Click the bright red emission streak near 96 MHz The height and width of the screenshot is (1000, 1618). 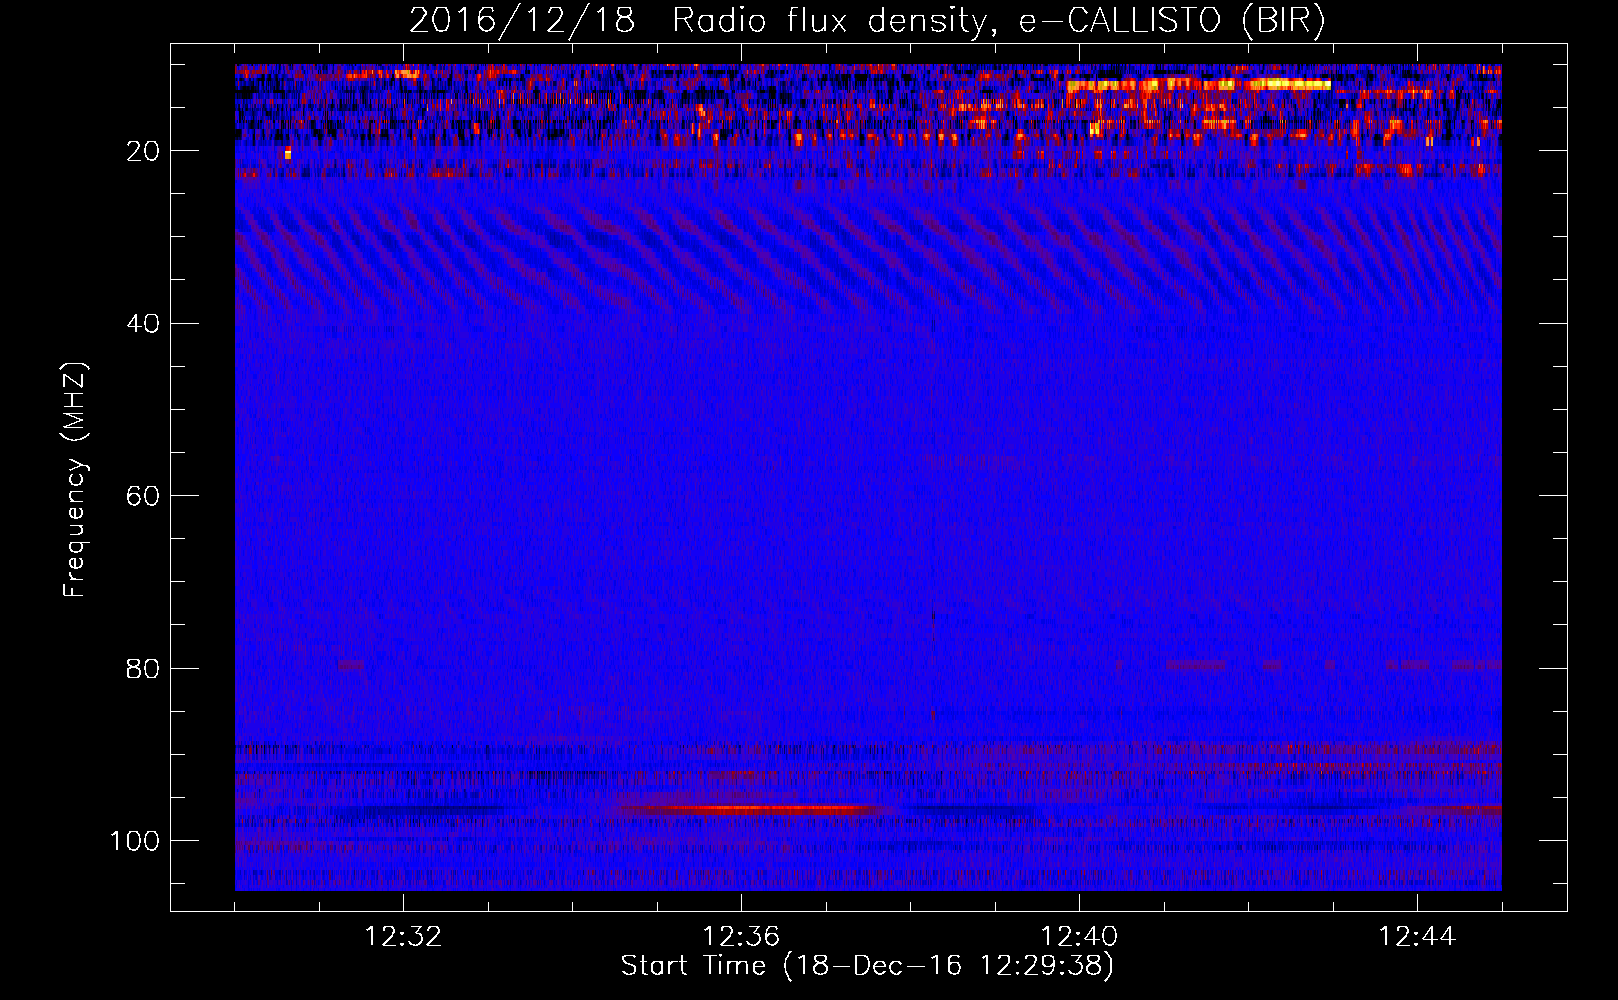(750, 808)
